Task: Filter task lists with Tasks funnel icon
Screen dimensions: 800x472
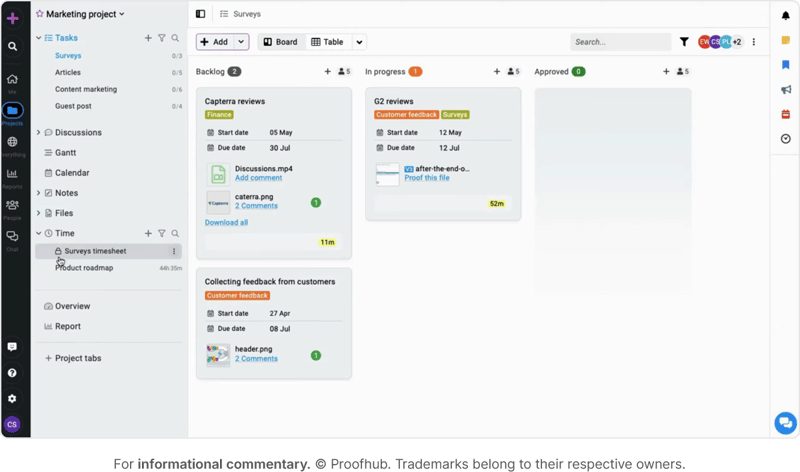Action: click(162, 38)
